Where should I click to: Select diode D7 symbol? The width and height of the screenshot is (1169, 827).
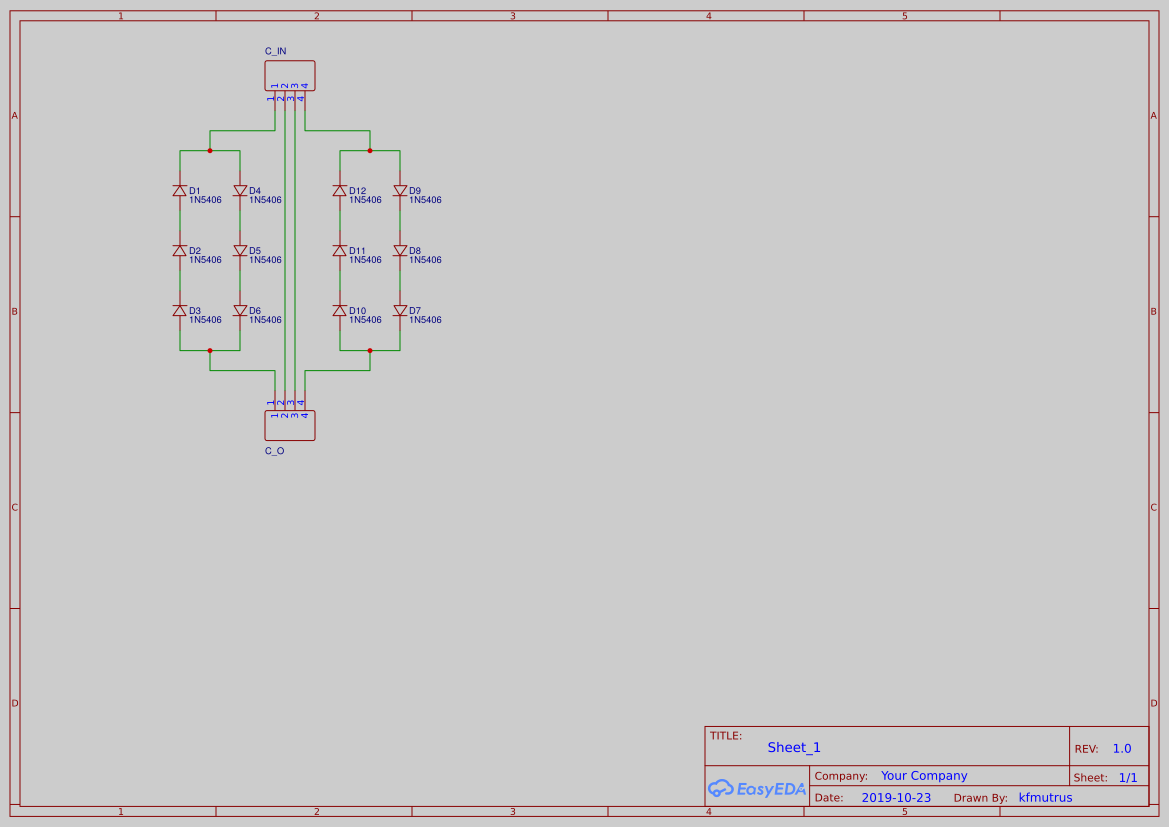pyautogui.click(x=401, y=311)
